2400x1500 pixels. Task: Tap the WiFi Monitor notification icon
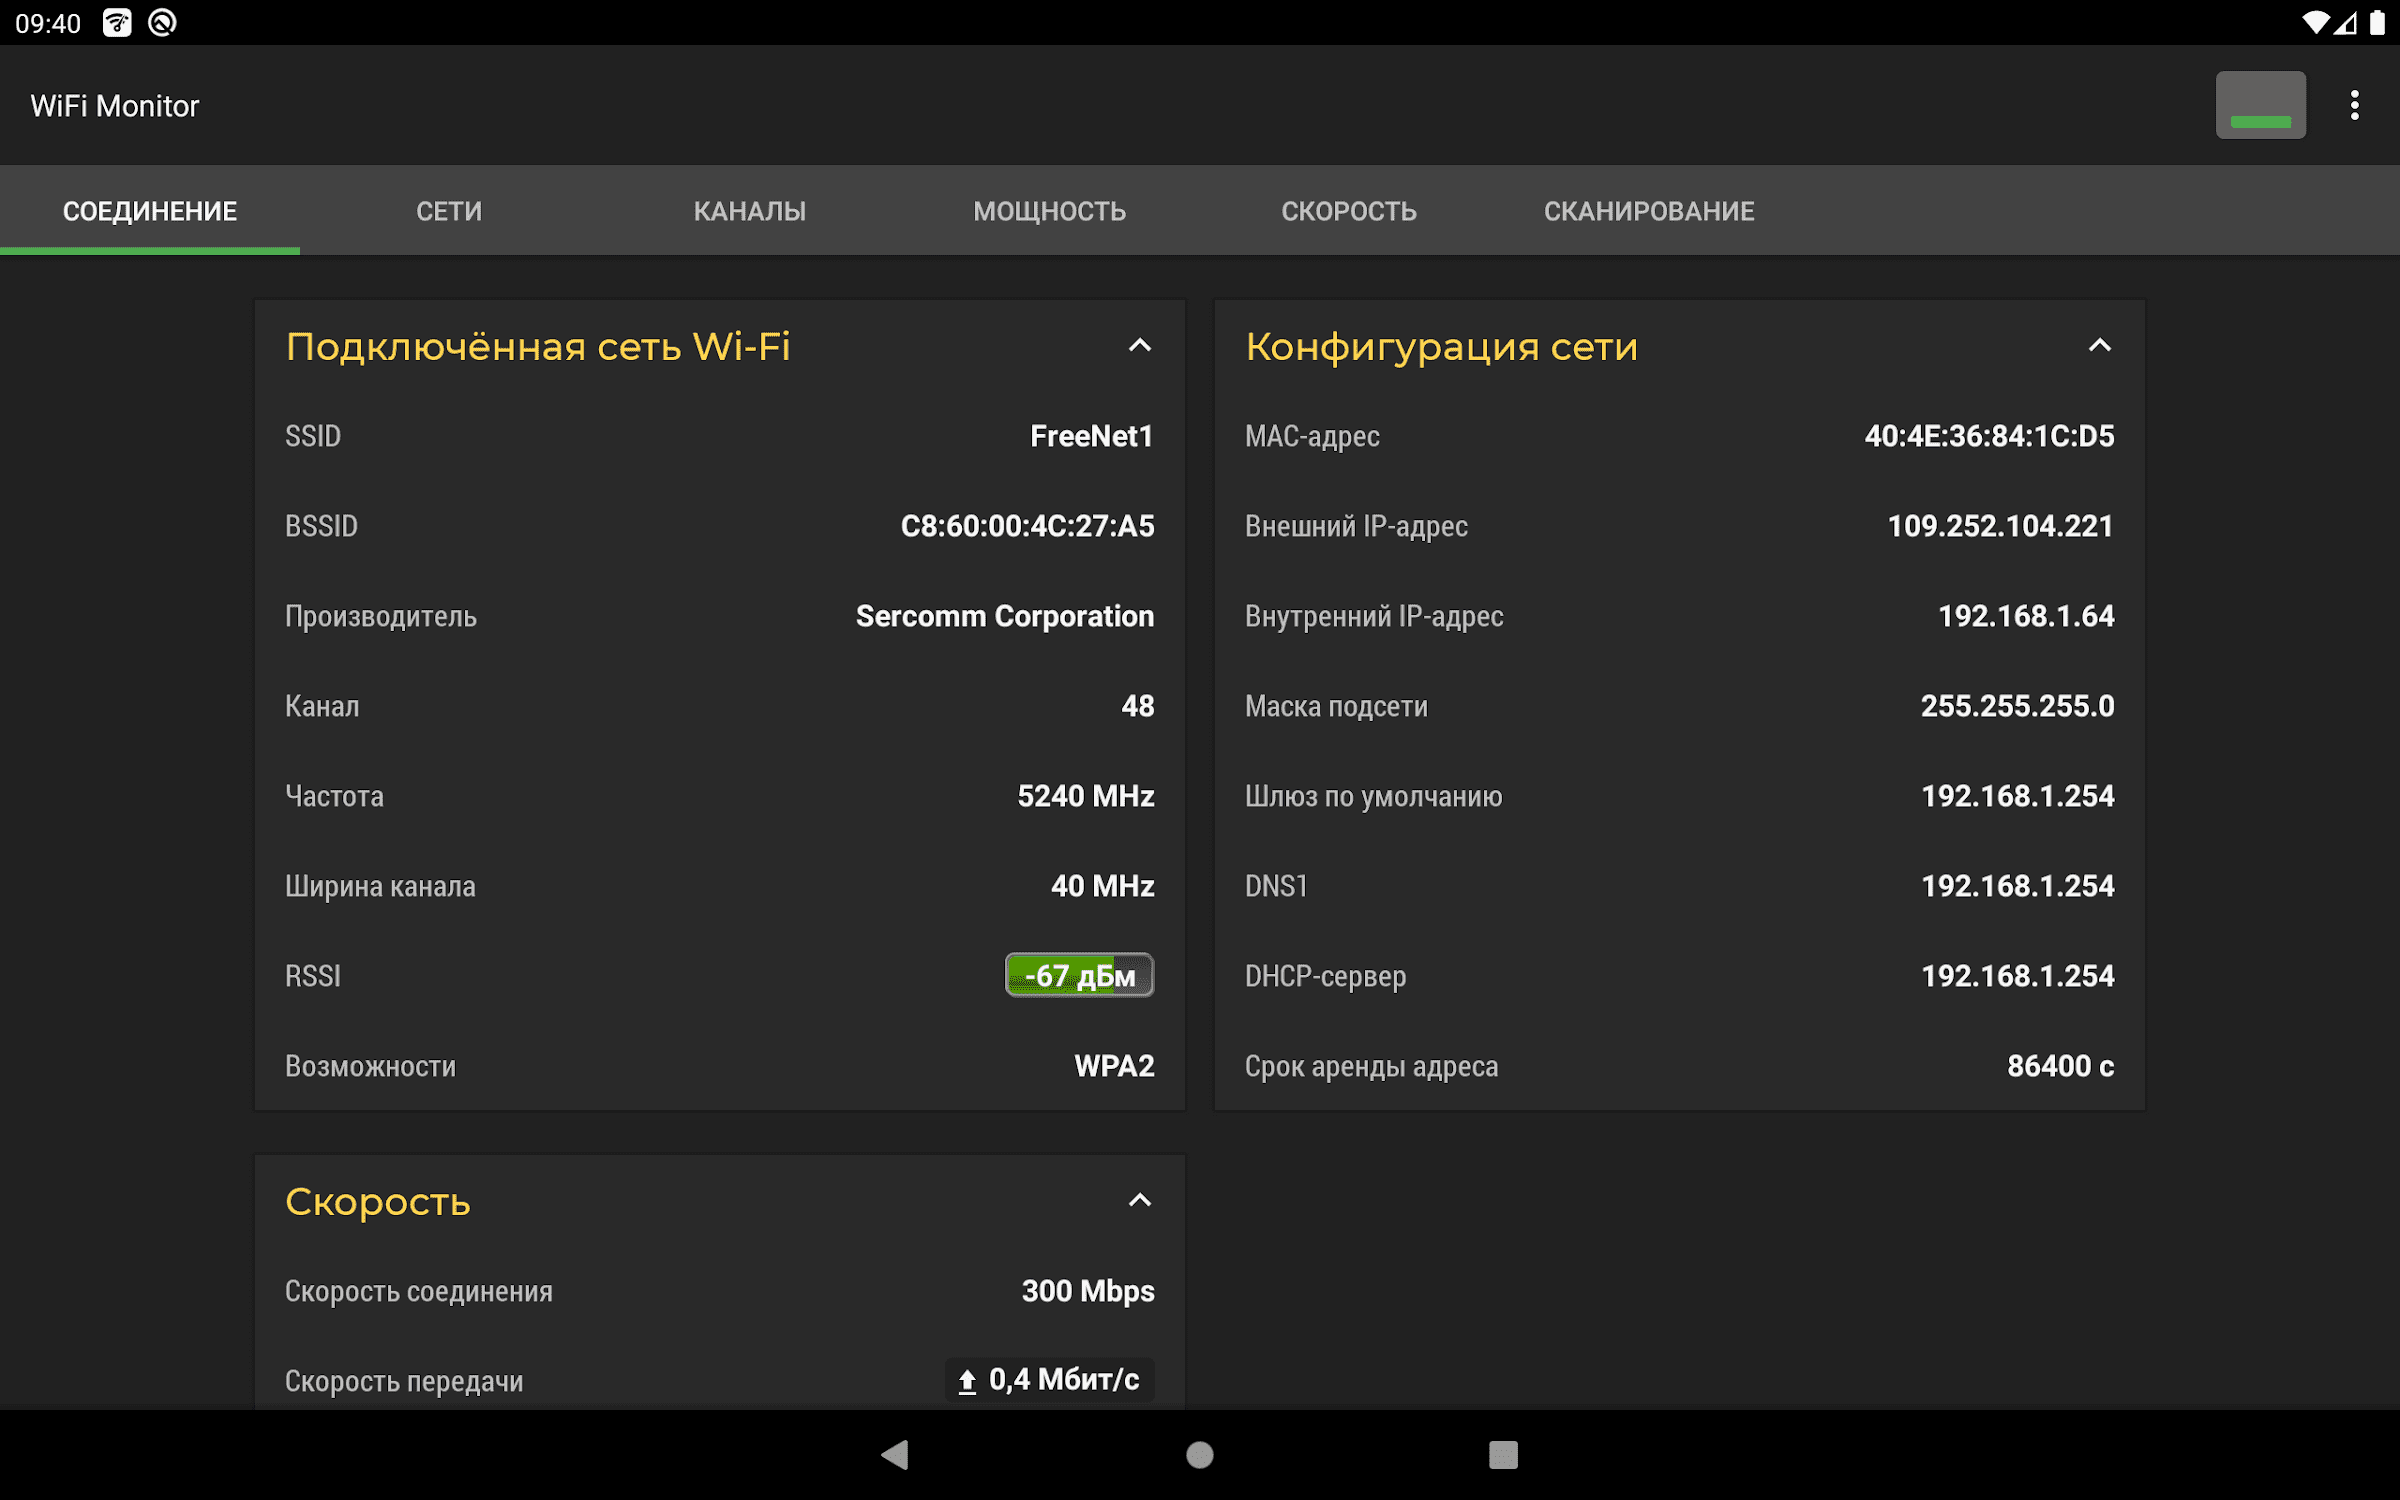tap(117, 22)
